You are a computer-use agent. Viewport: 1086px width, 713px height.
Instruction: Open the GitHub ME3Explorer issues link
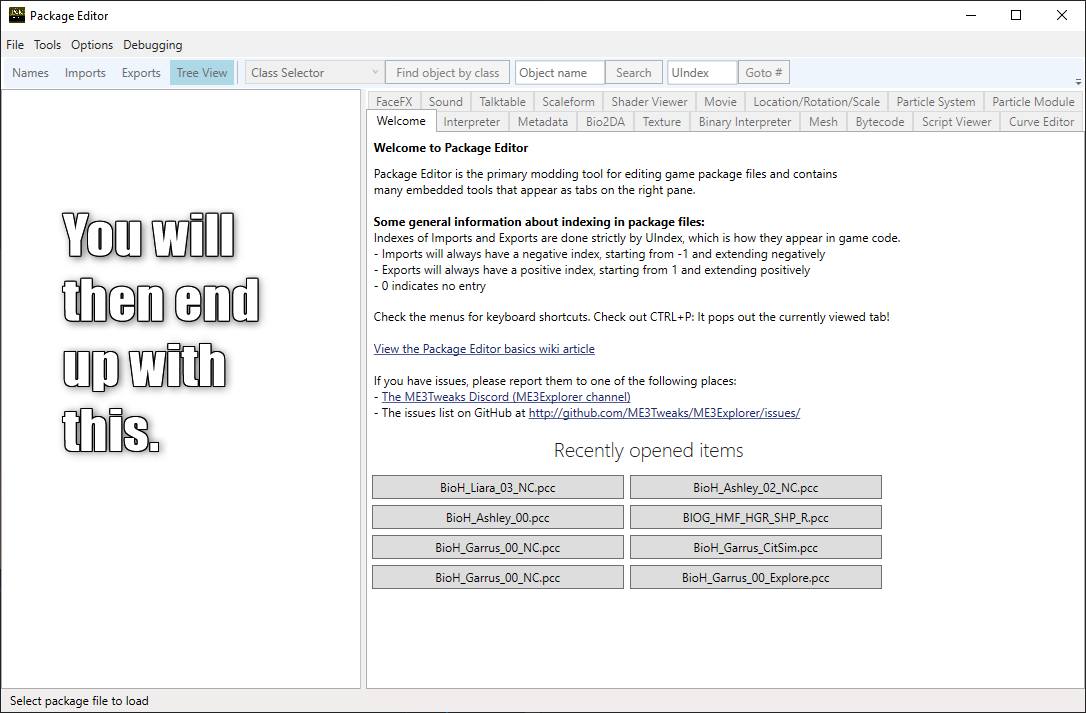tap(664, 412)
